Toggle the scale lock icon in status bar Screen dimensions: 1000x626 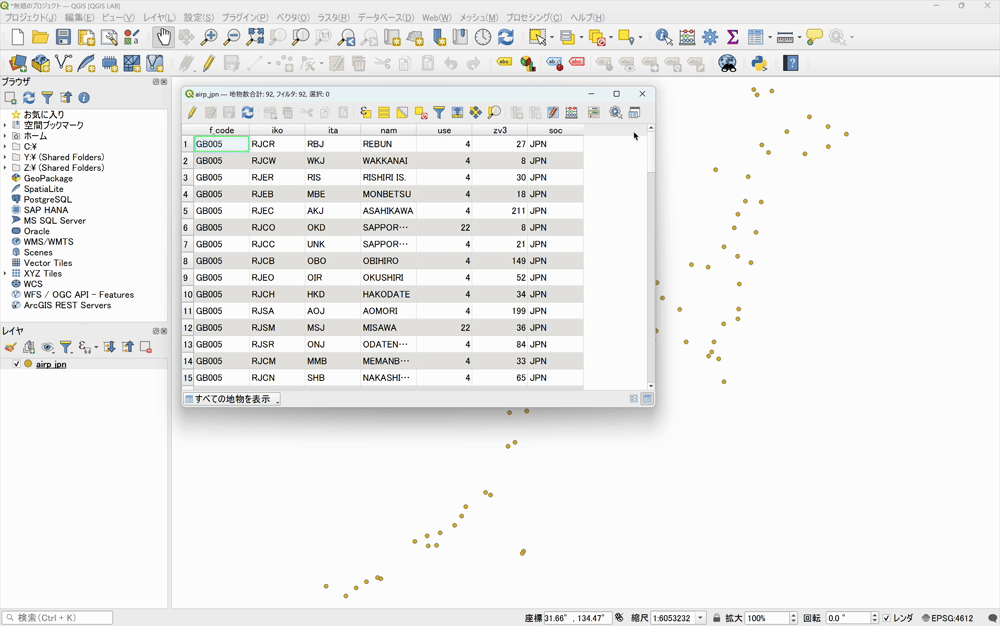click(716, 618)
